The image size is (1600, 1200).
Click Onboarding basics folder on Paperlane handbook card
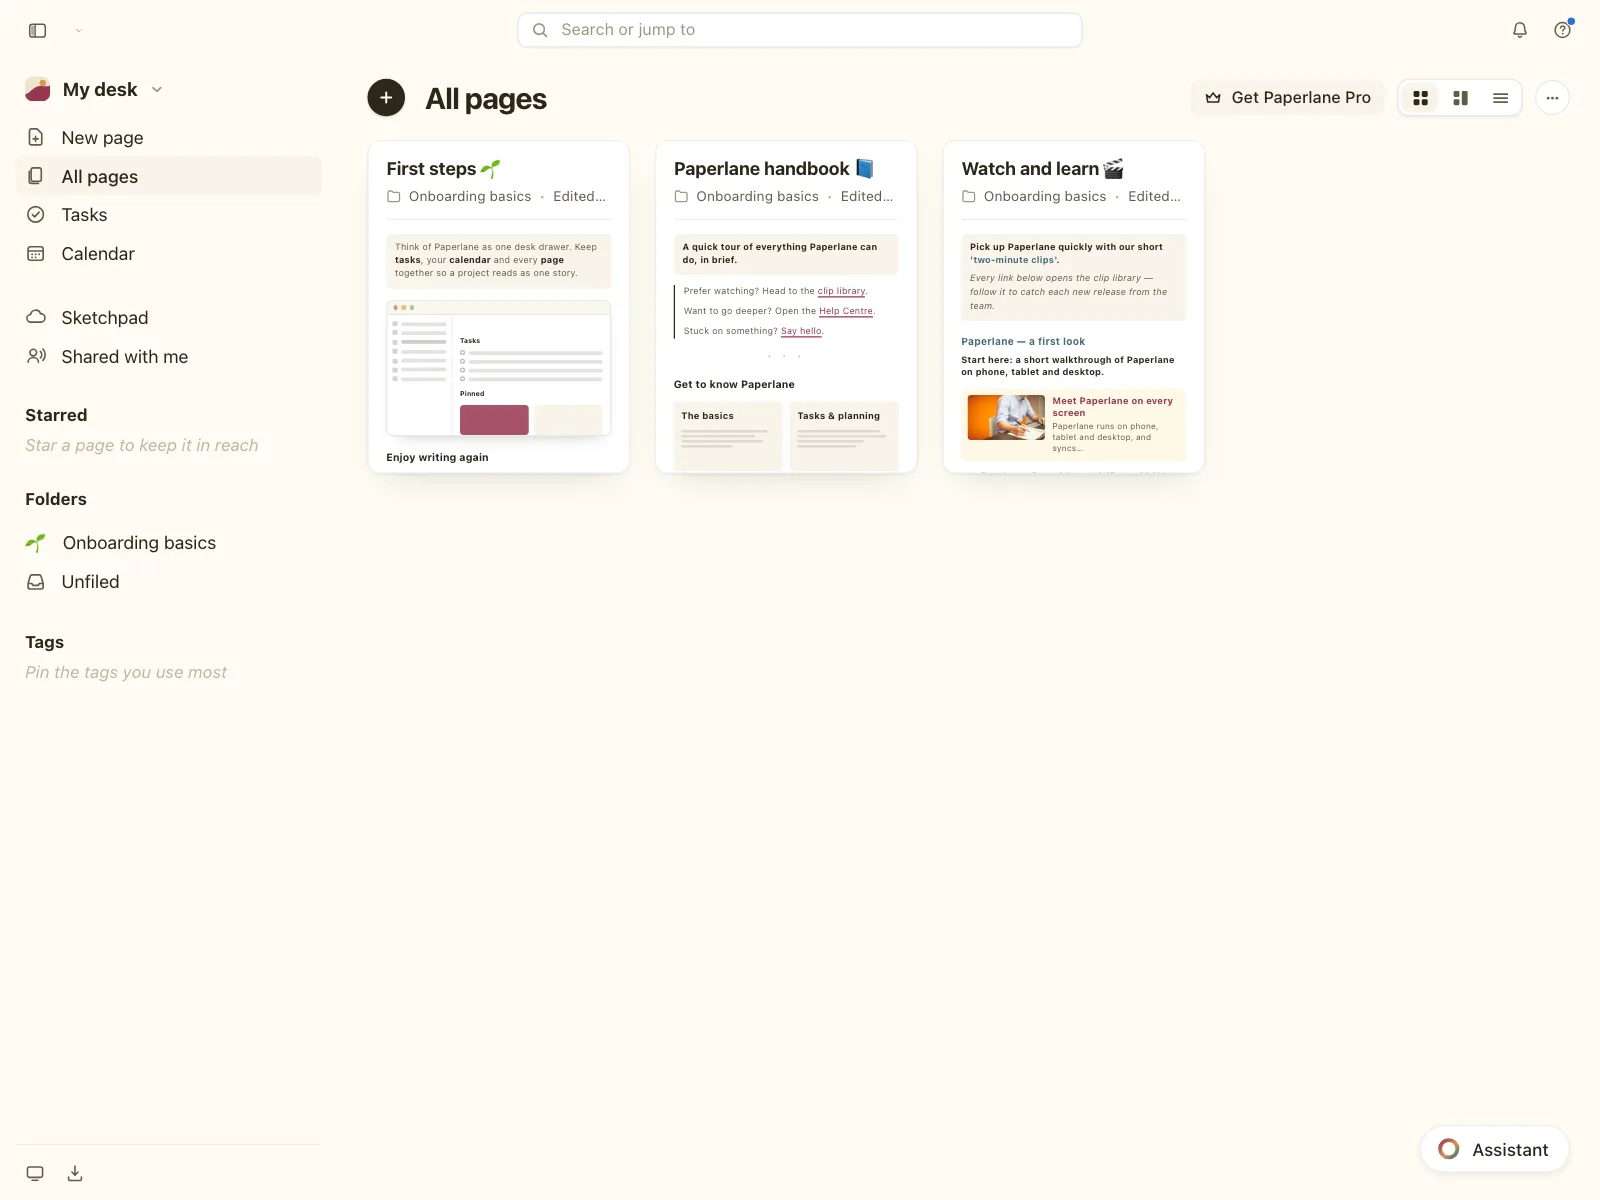tap(747, 197)
